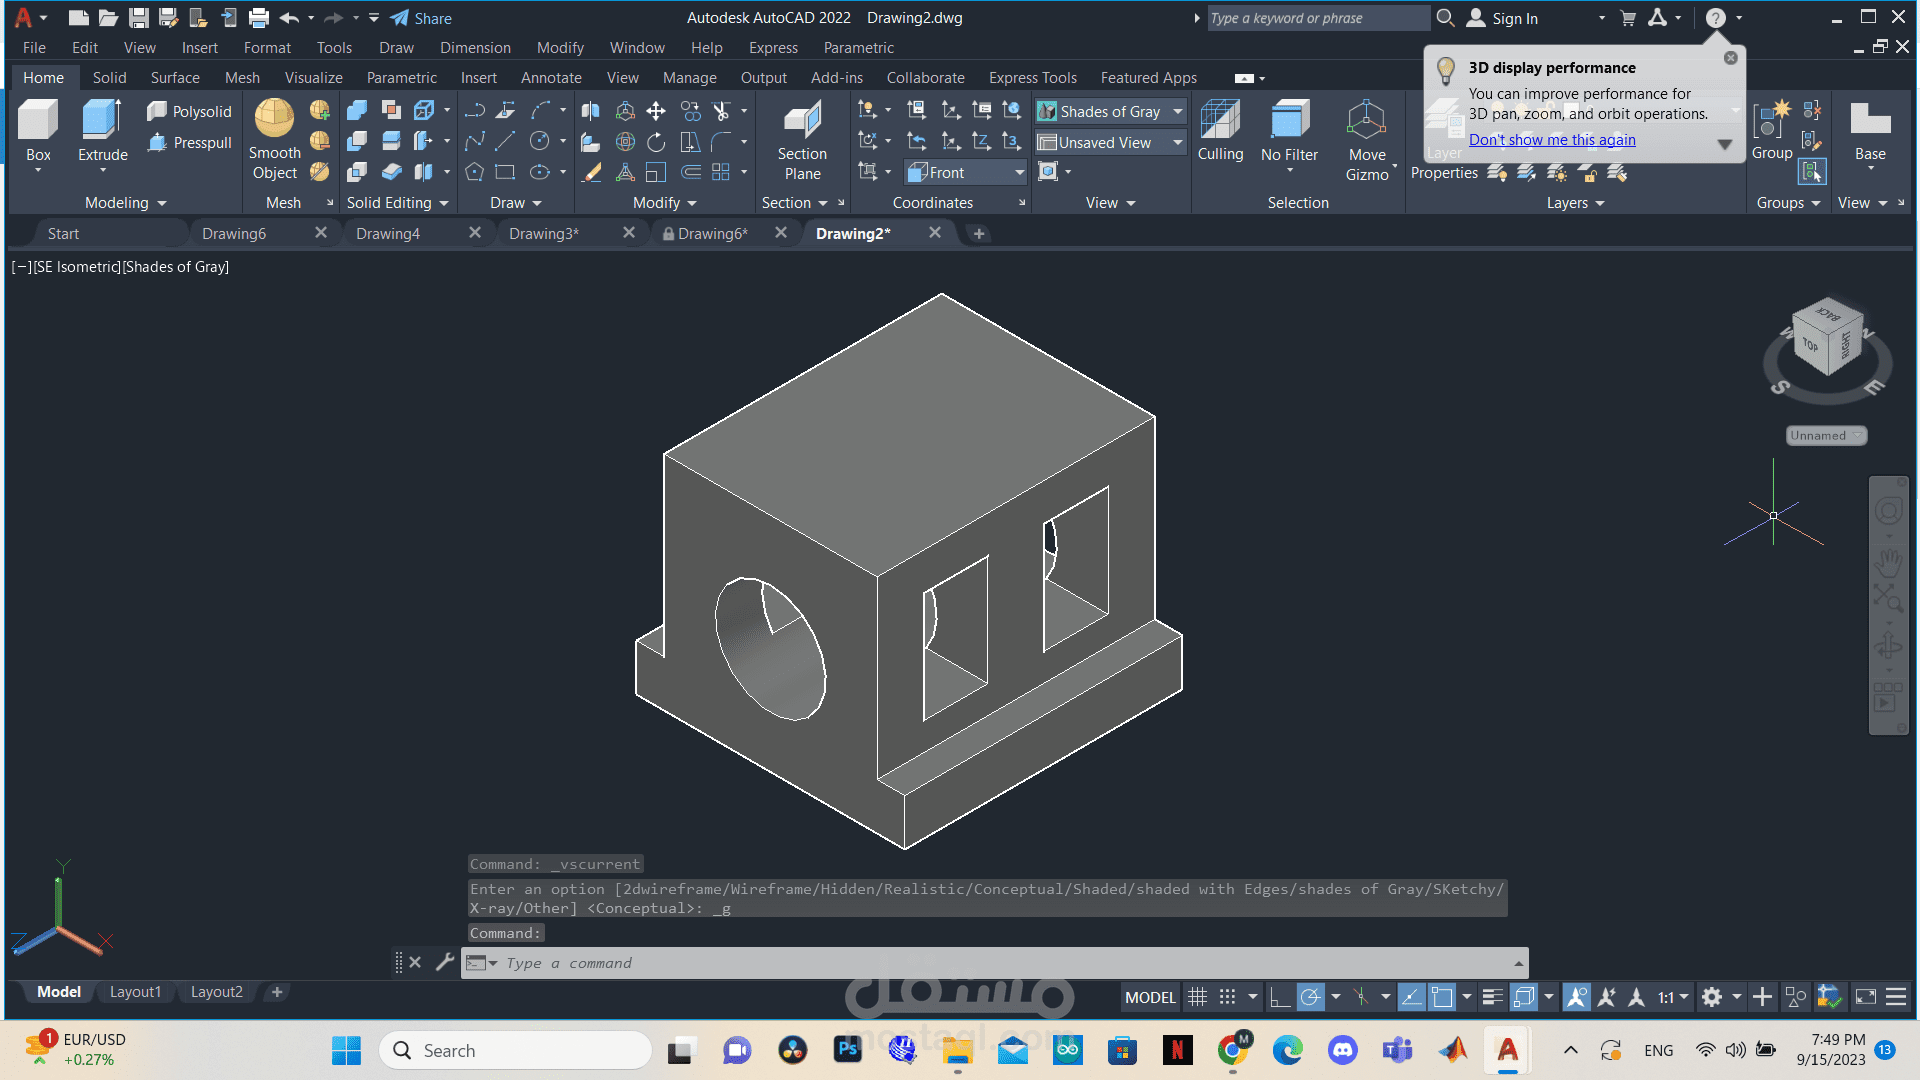Click the Share button in title bar

pos(421,18)
